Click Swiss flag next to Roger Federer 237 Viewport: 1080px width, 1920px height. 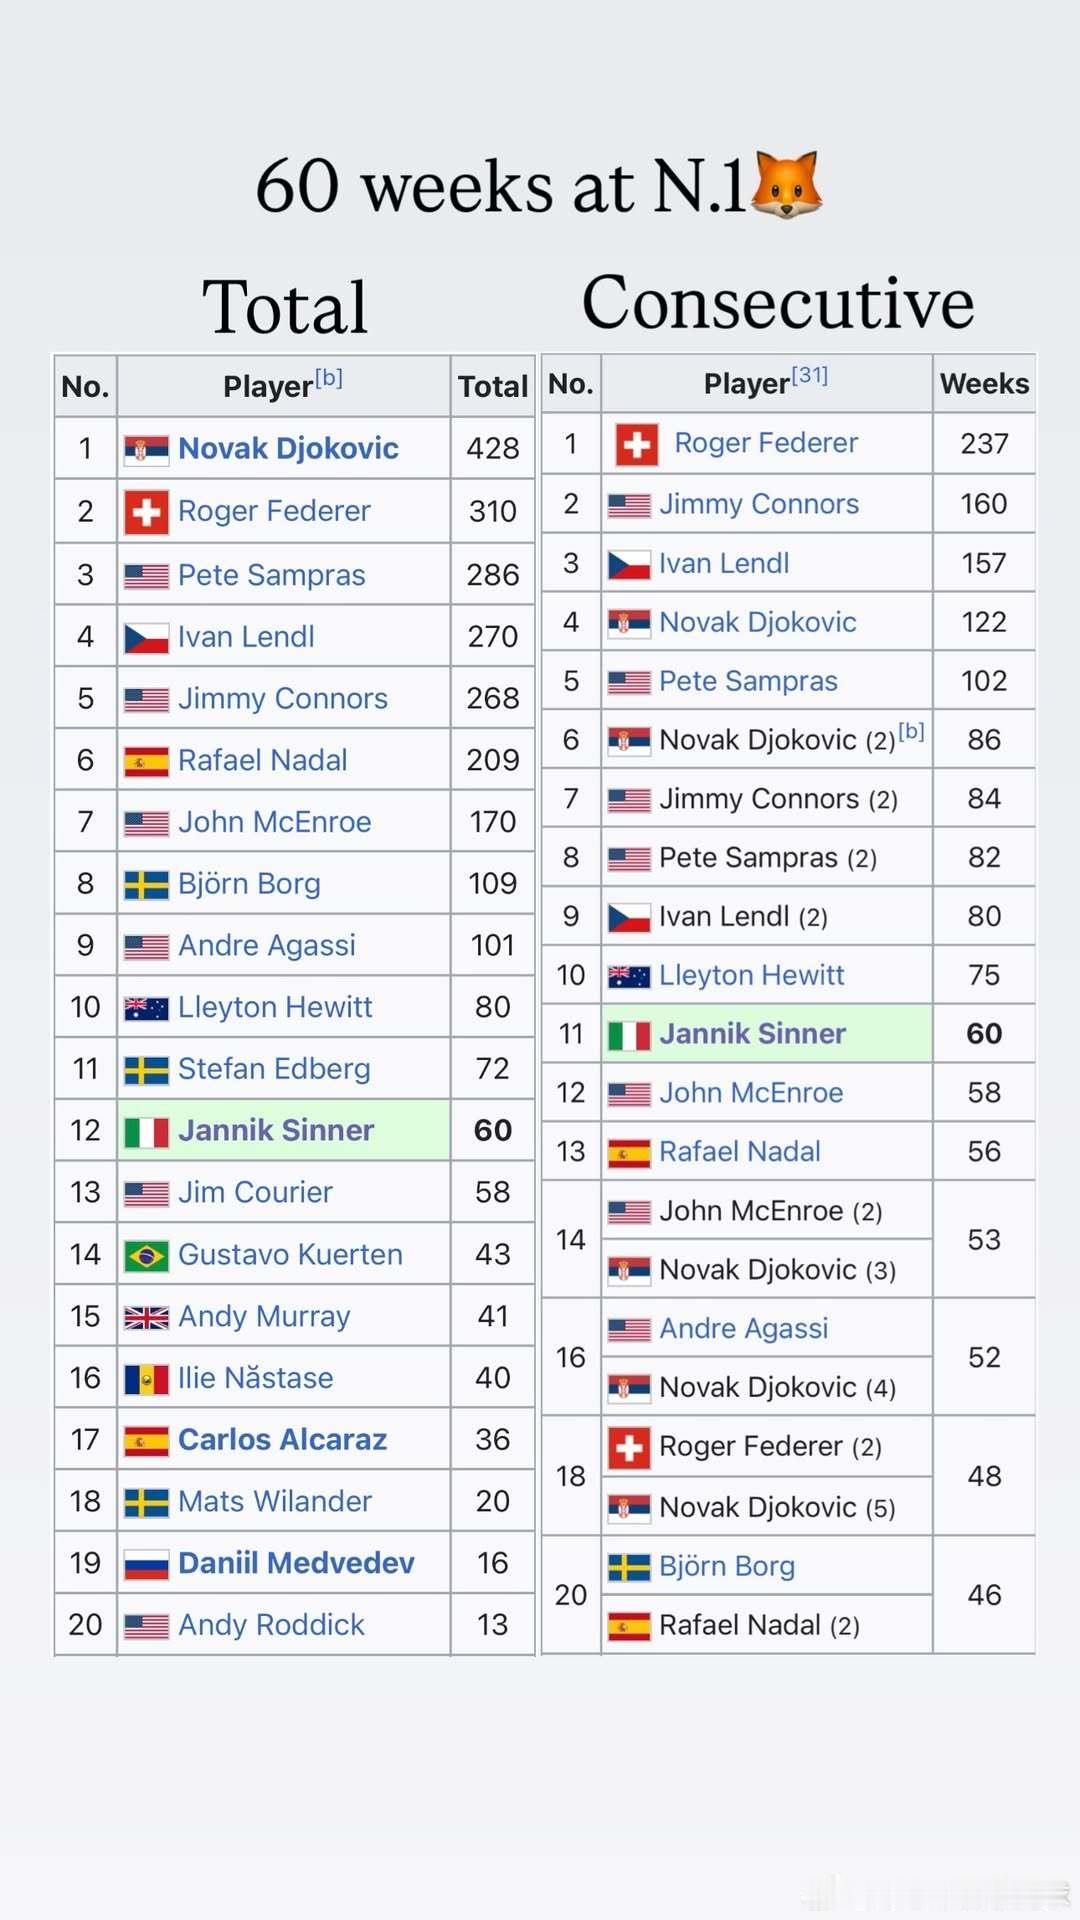coord(637,444)
